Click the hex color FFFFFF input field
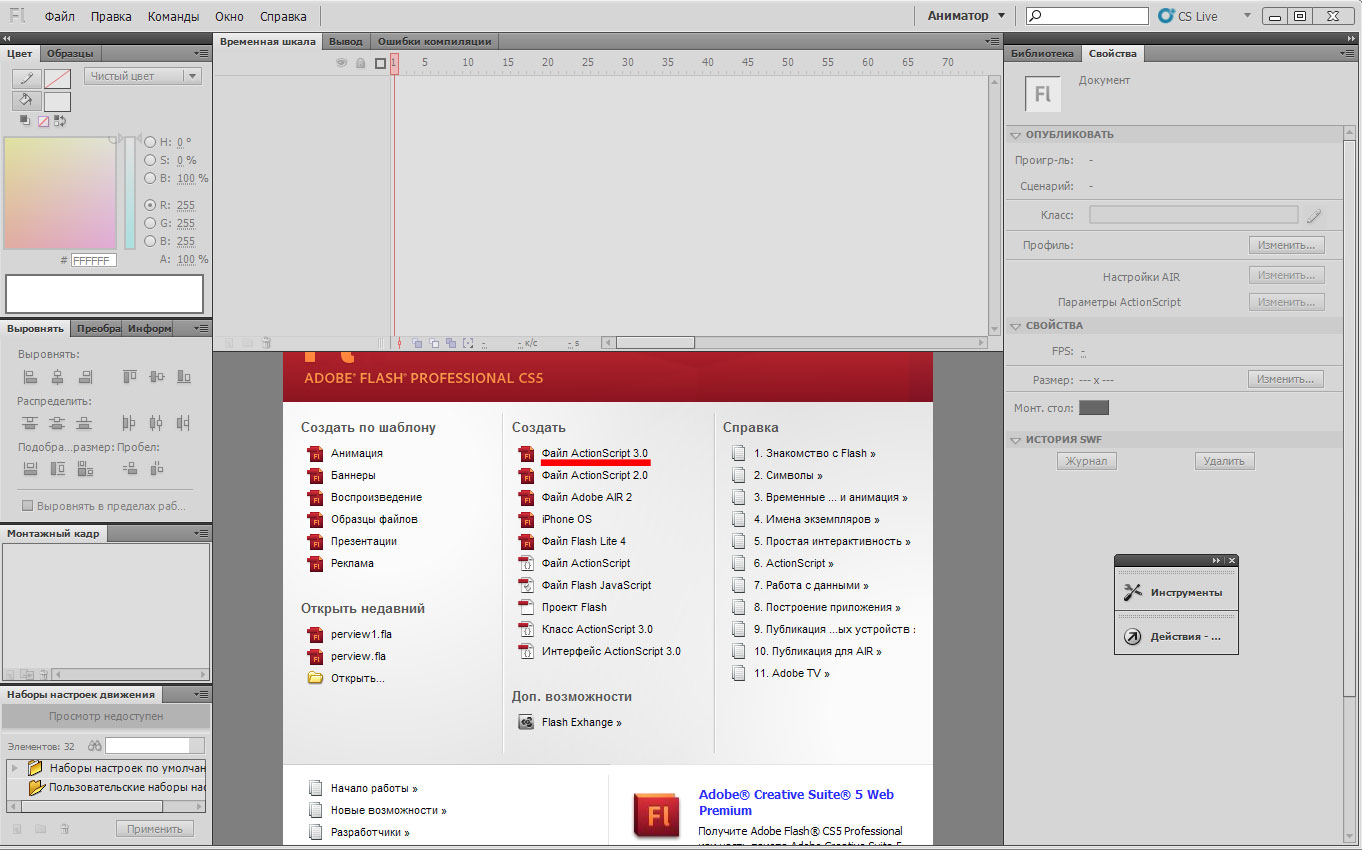 93,260
